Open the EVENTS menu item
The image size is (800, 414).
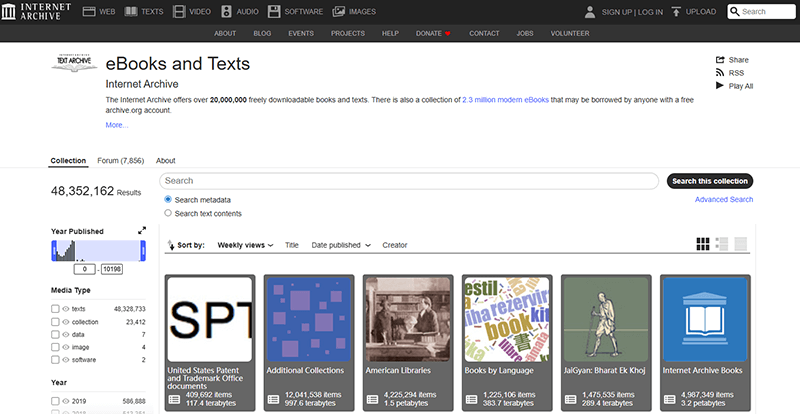click(x=301, y=33)
